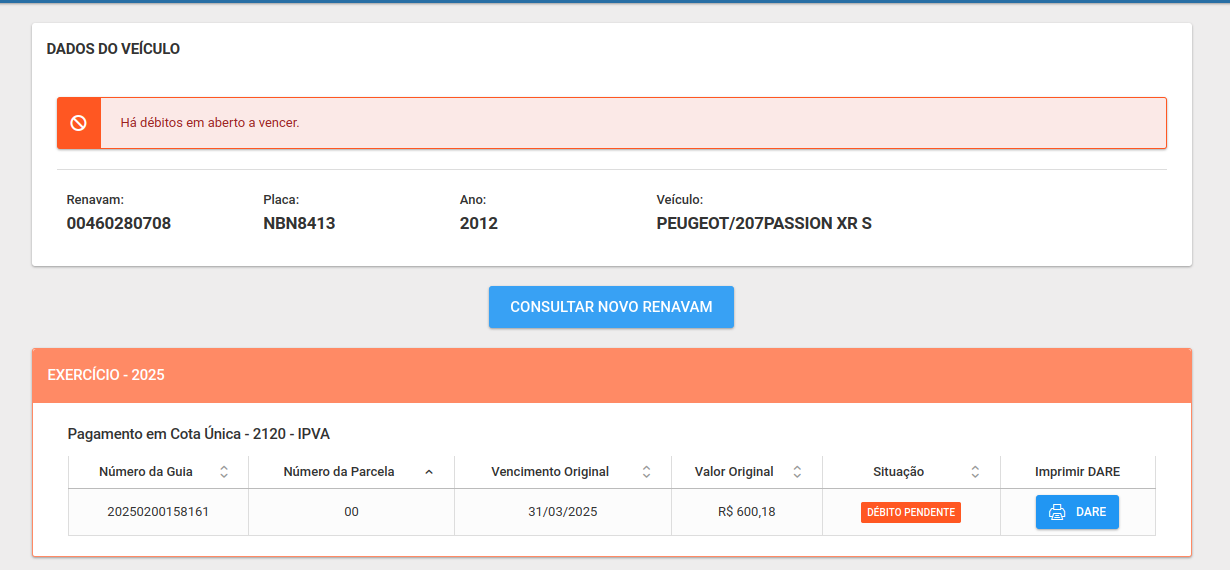Viewport: 1230px width, 570px height.
Task: Sort table by Vencimento Original arrows
Action: tap(647, 472)
